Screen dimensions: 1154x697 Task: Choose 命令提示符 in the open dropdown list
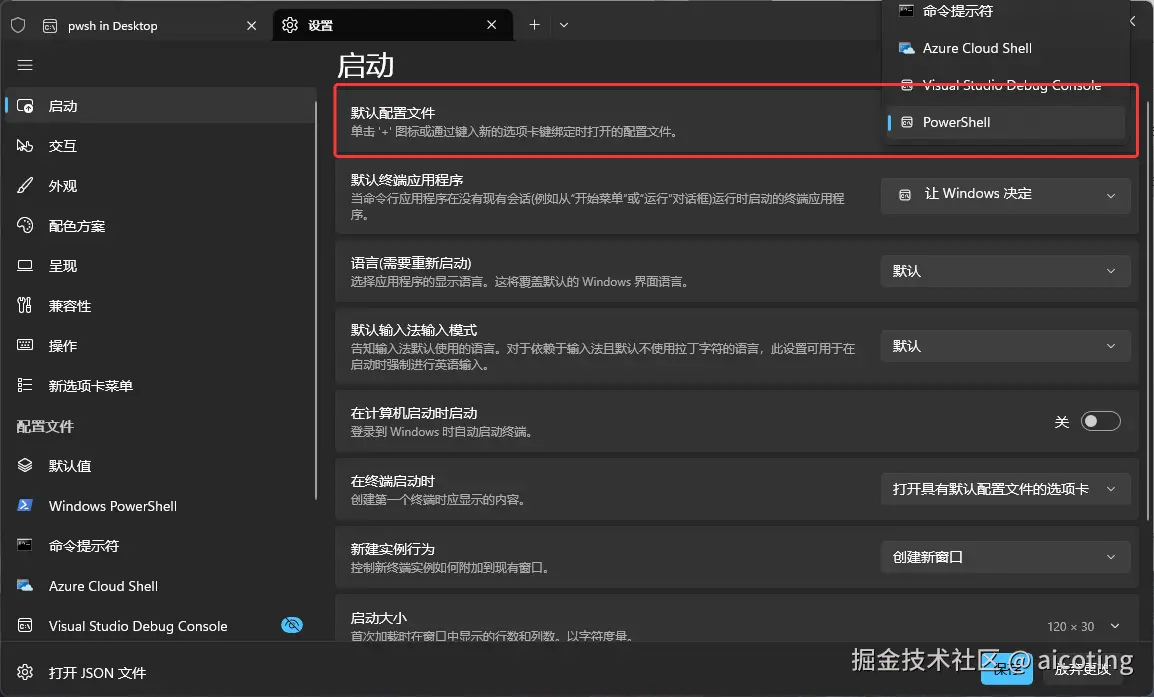pyautogui.click(x=1006, y=11)
